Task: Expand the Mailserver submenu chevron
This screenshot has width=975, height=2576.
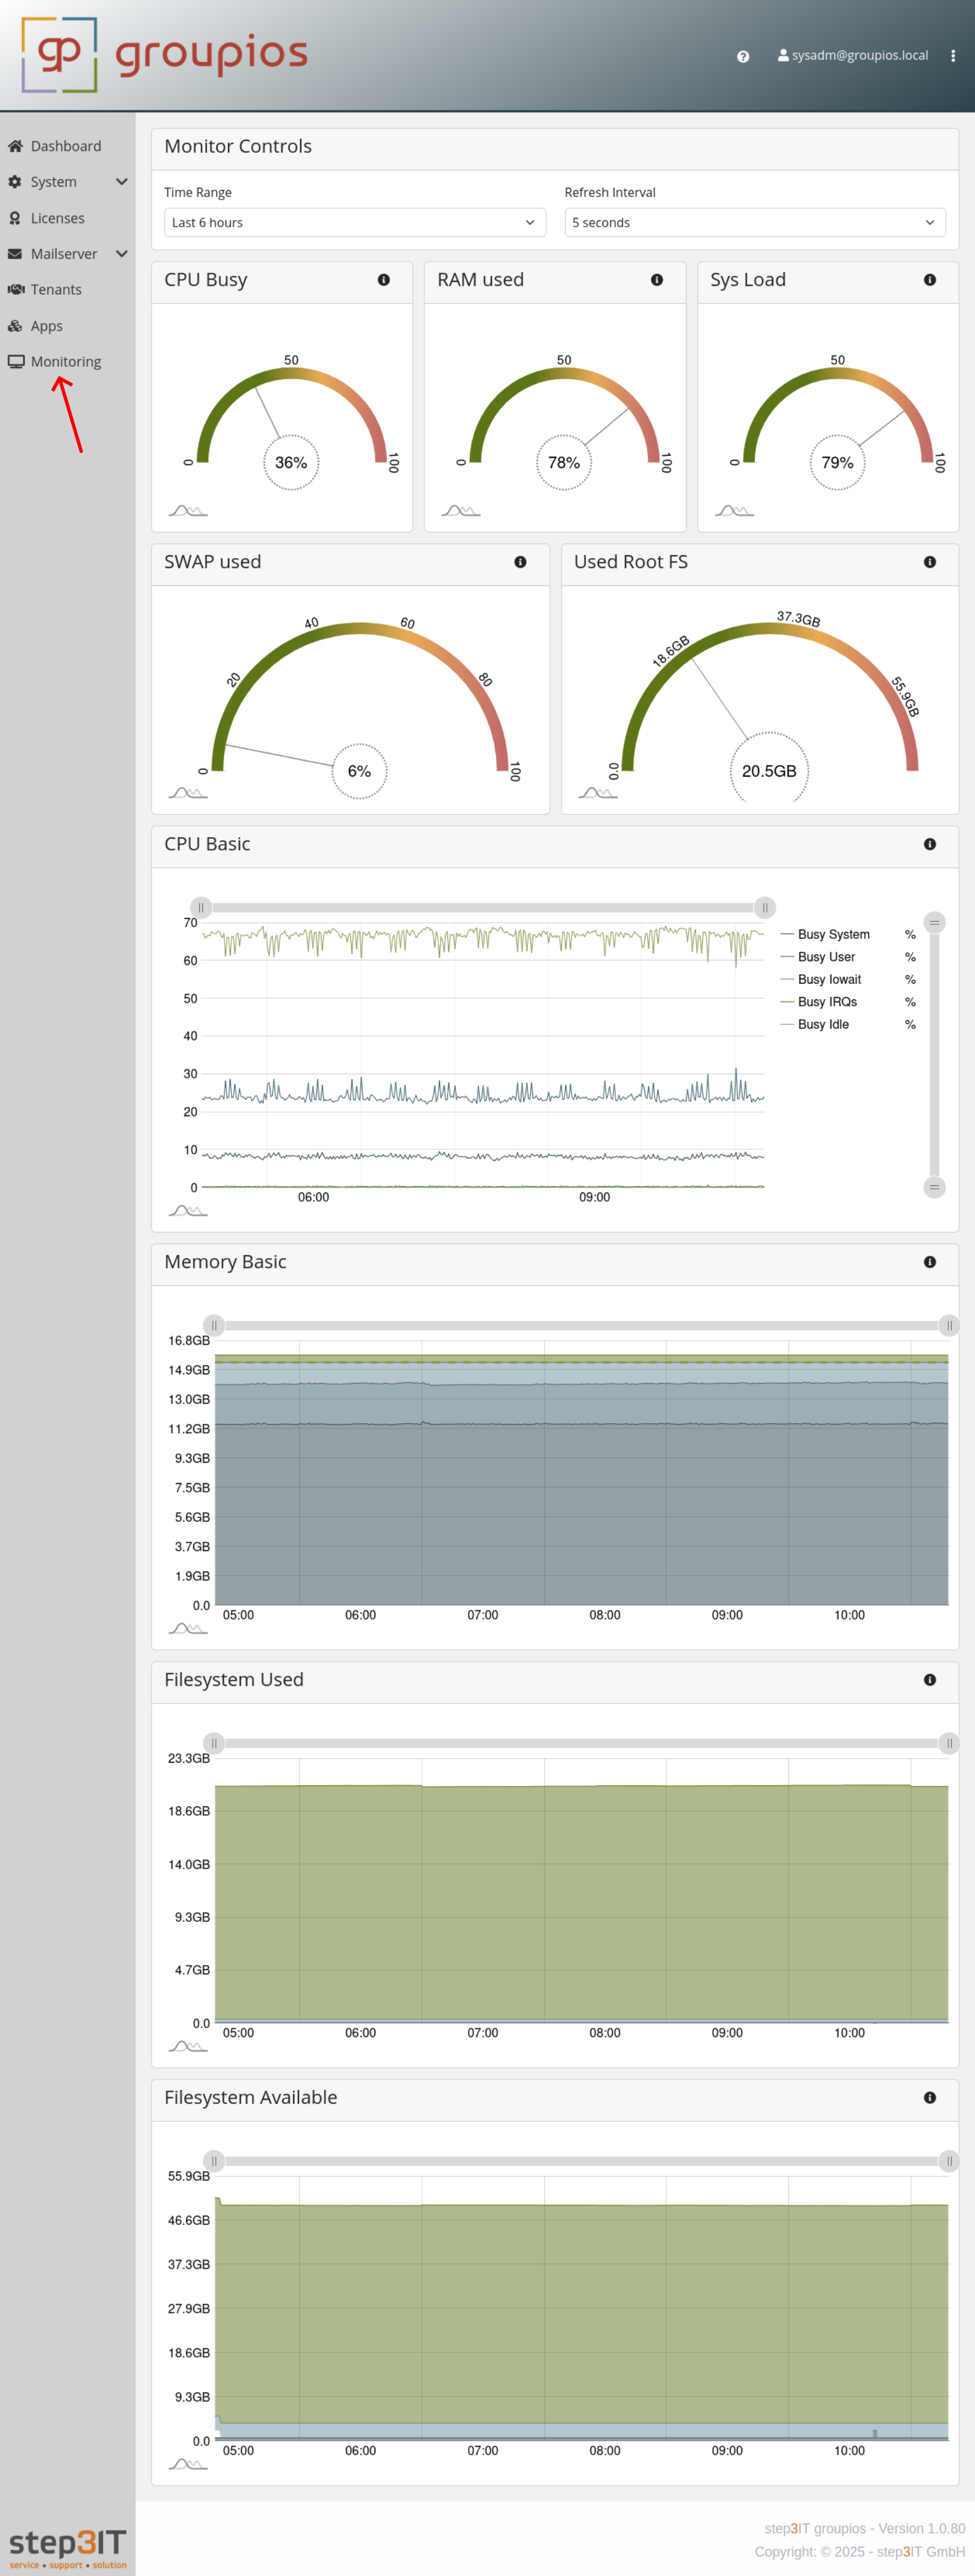Action: pos(121,253)
